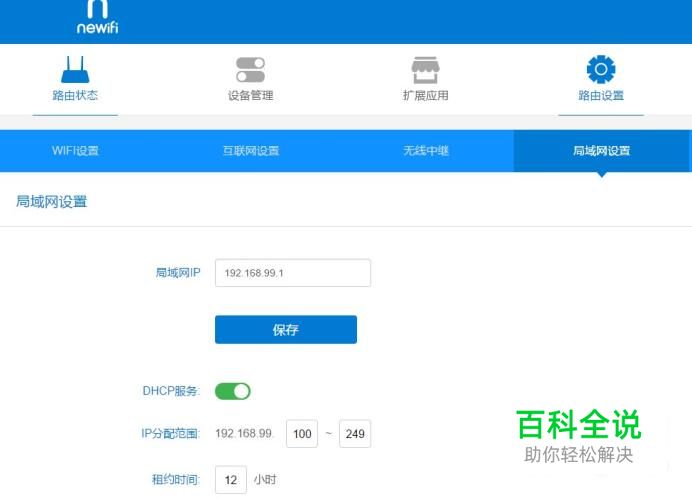The width and height of the screenshot is (692, 499).
Task: Click the 路由状态 label text
Action: (x=75, y=95)
